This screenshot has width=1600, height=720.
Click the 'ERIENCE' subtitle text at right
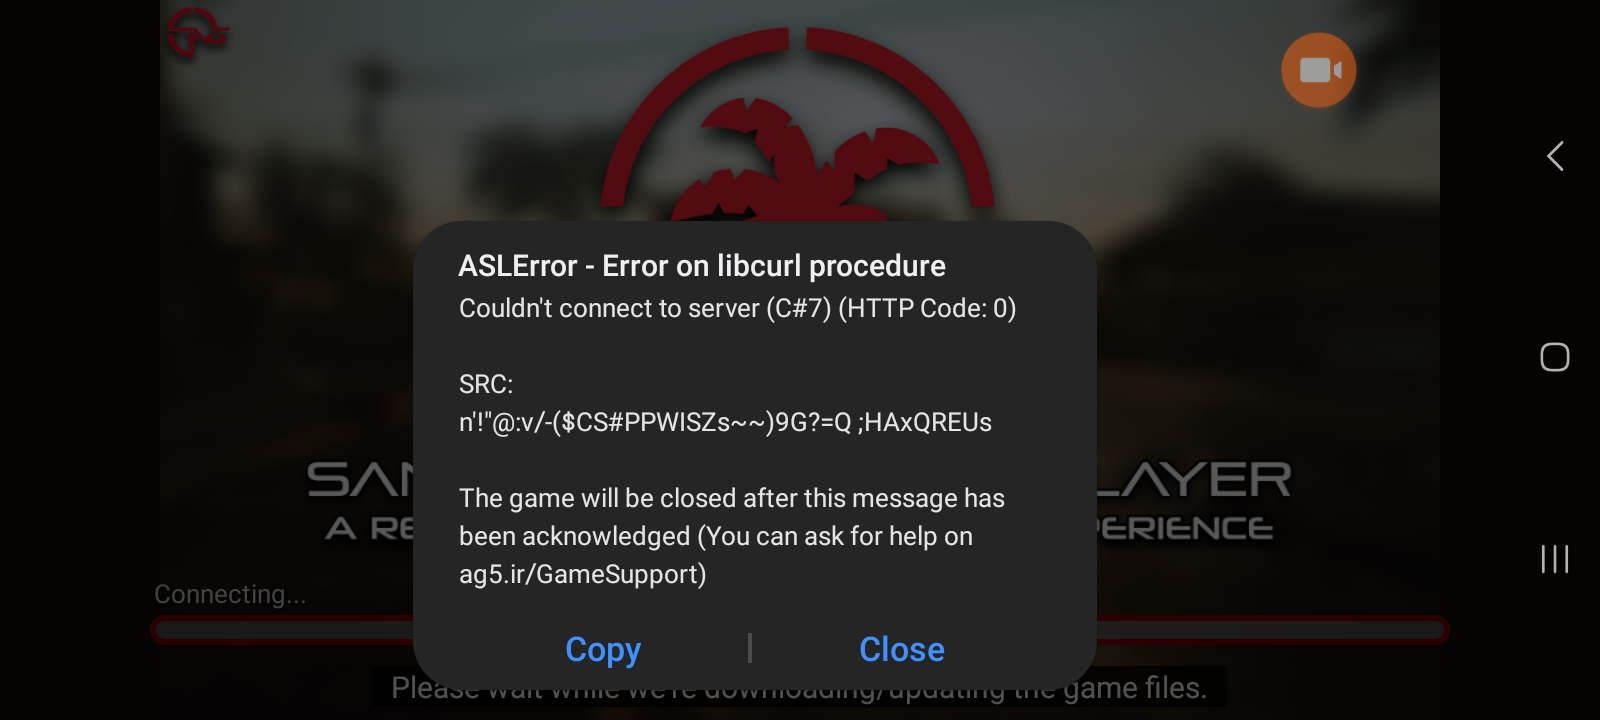pyautogui.click(x=1185, y=528)
